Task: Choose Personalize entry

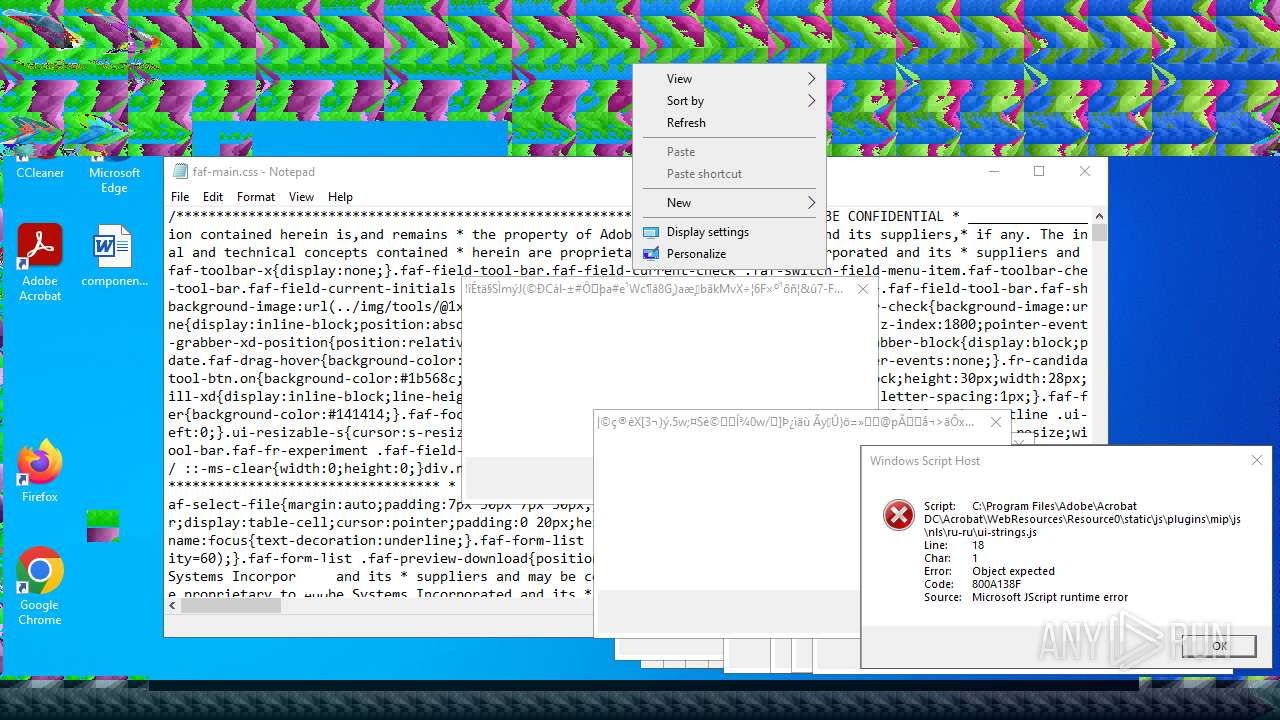Action: click(x=729, y=254)
